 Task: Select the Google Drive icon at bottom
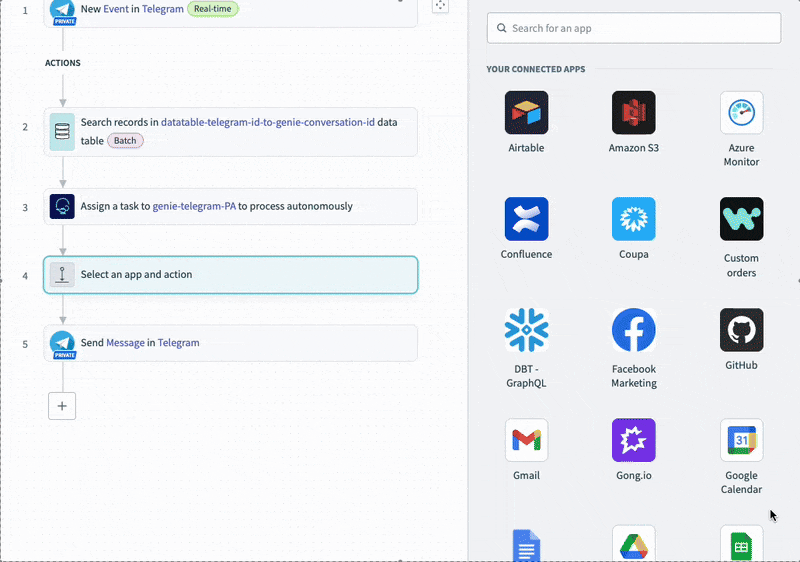[634, 544]
